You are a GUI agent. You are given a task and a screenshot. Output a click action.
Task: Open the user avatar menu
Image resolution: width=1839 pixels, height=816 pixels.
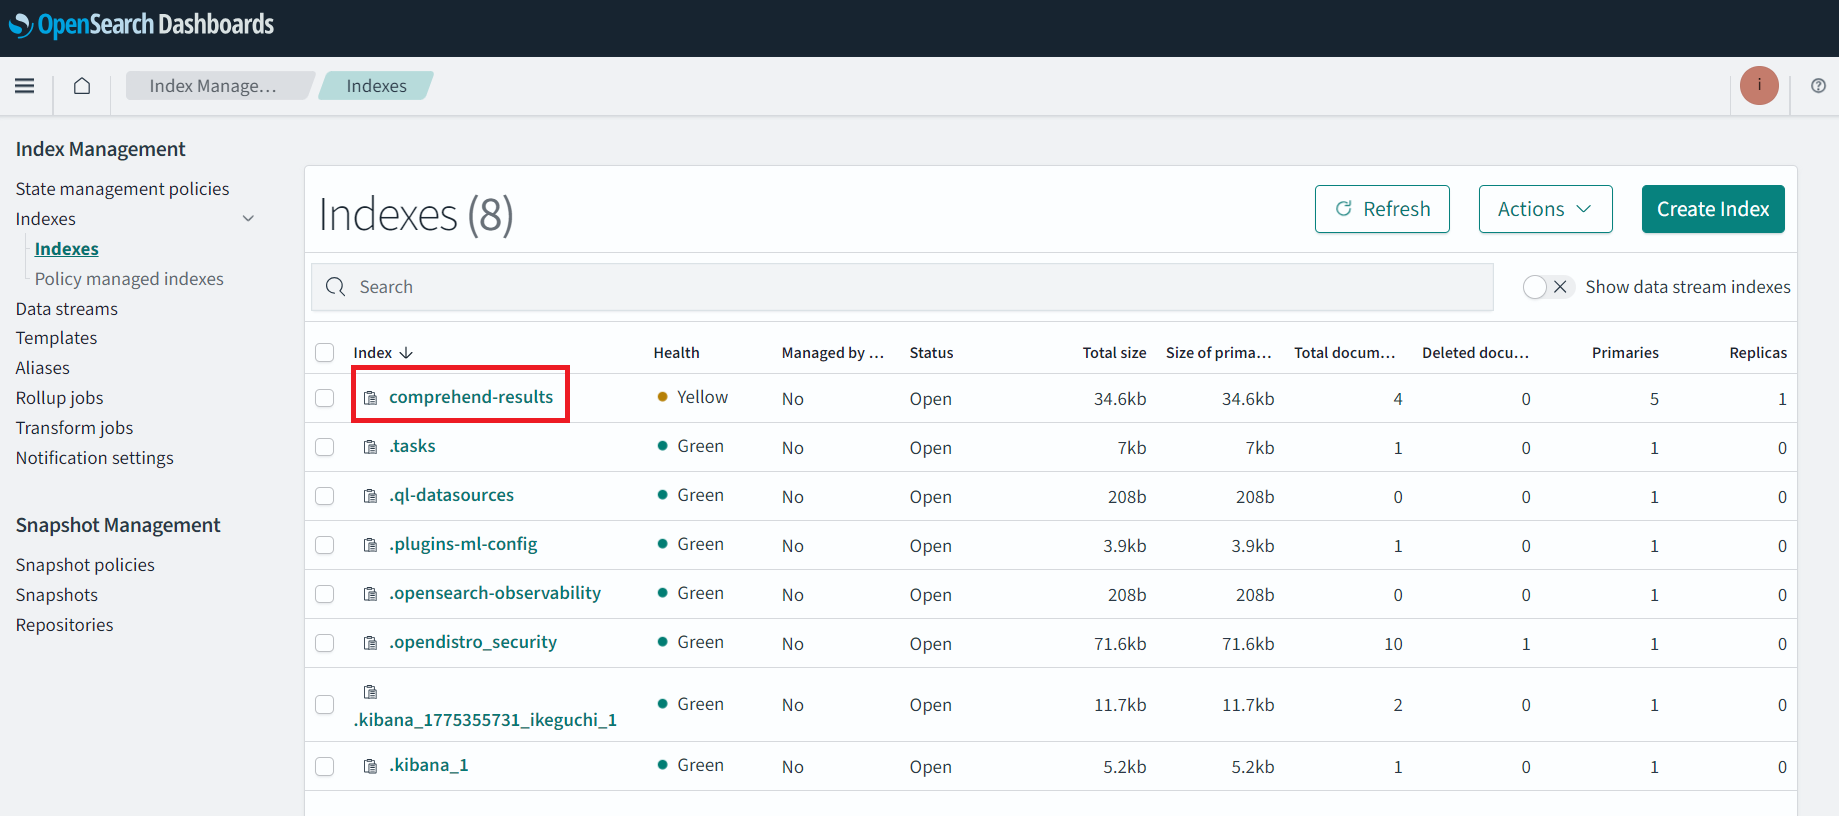[1759, 86]
